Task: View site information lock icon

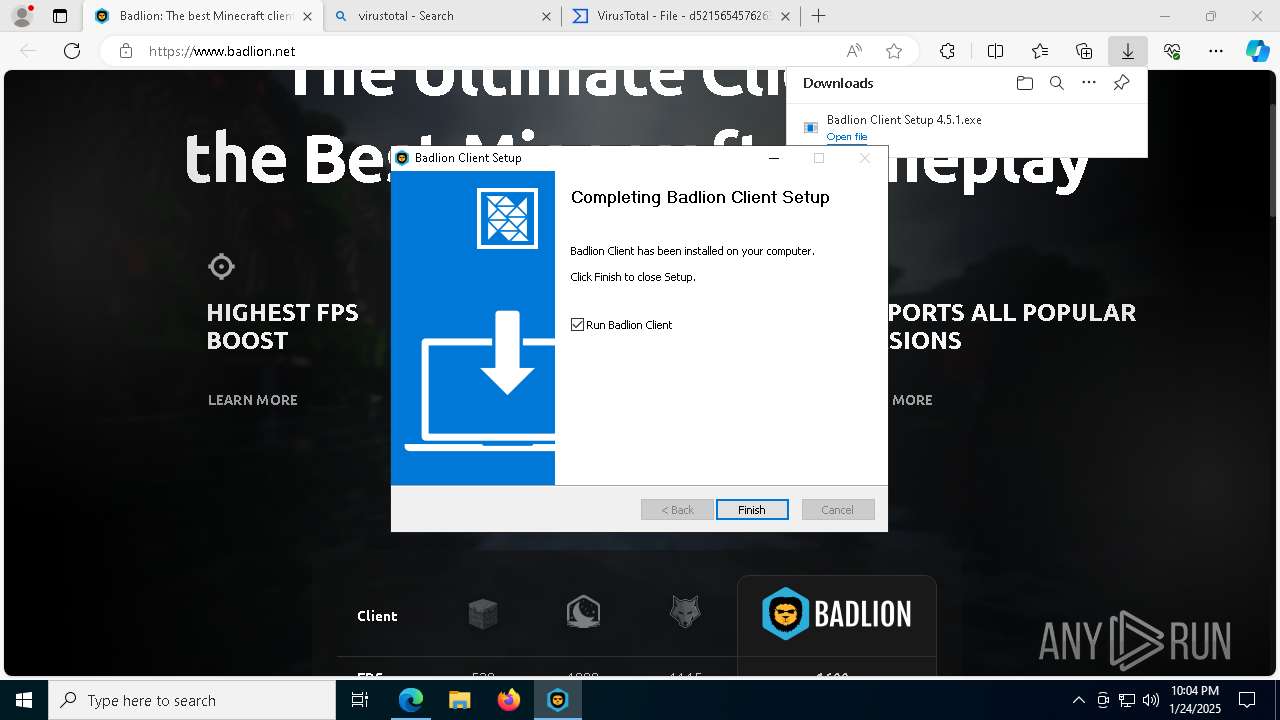Action: 125,51
